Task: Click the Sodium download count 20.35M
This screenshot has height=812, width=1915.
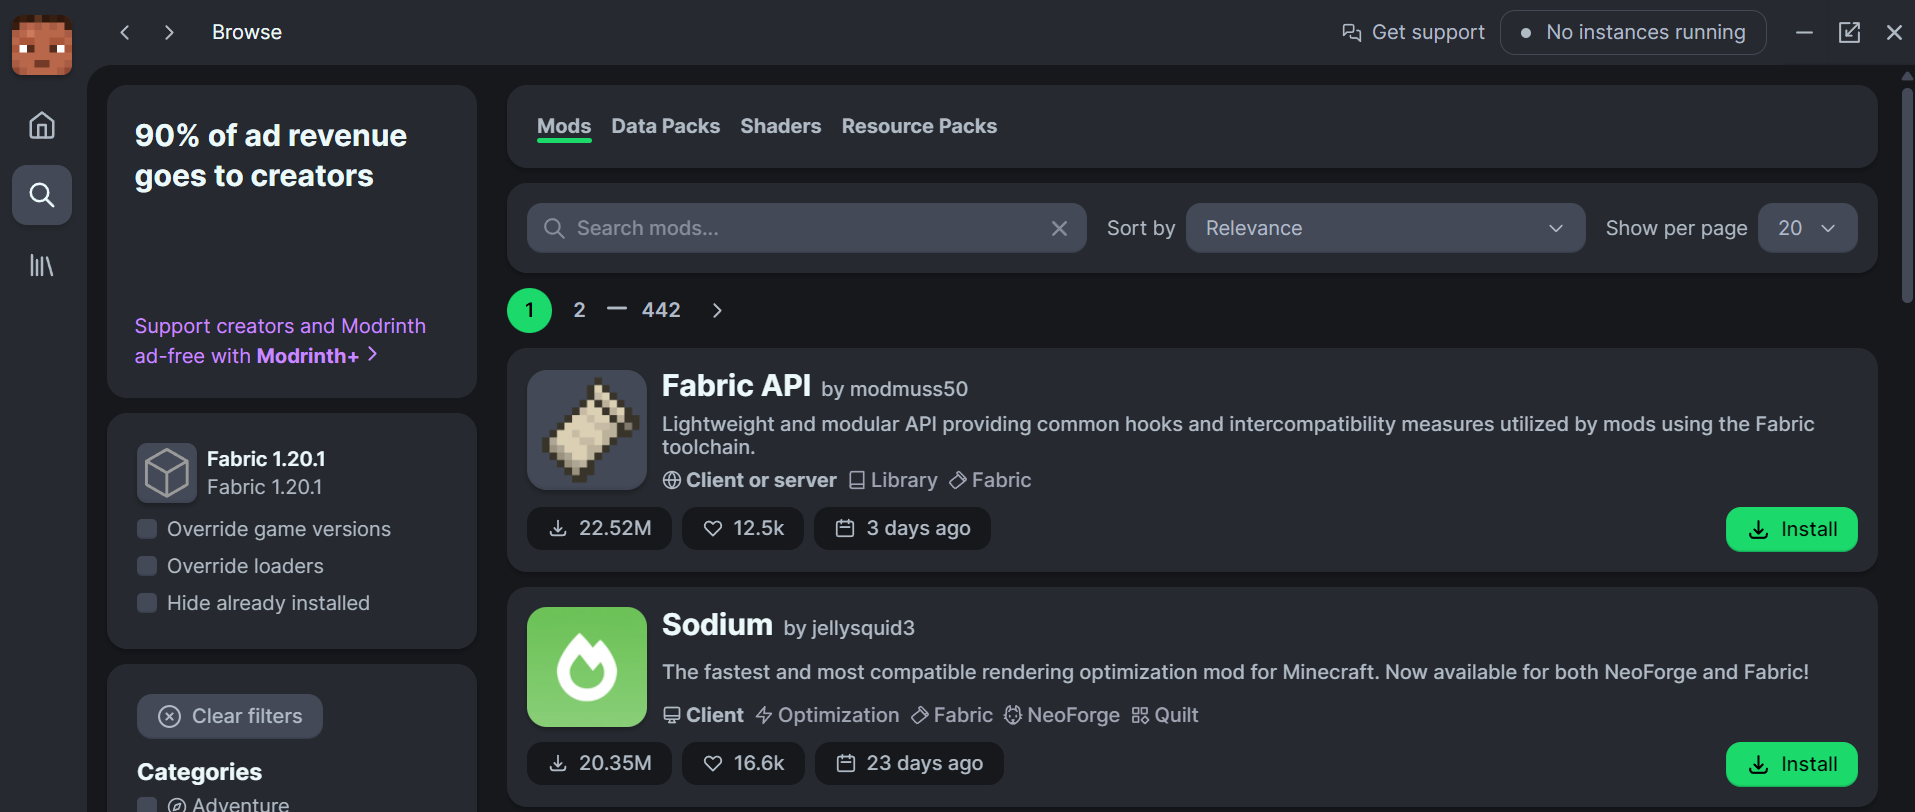Action: [599, 763]
